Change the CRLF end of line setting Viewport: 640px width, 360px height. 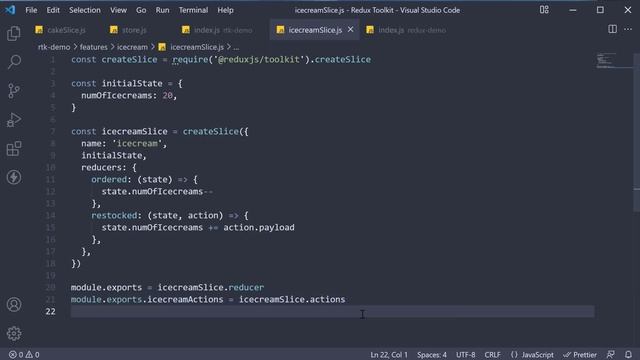click(492, 355)
